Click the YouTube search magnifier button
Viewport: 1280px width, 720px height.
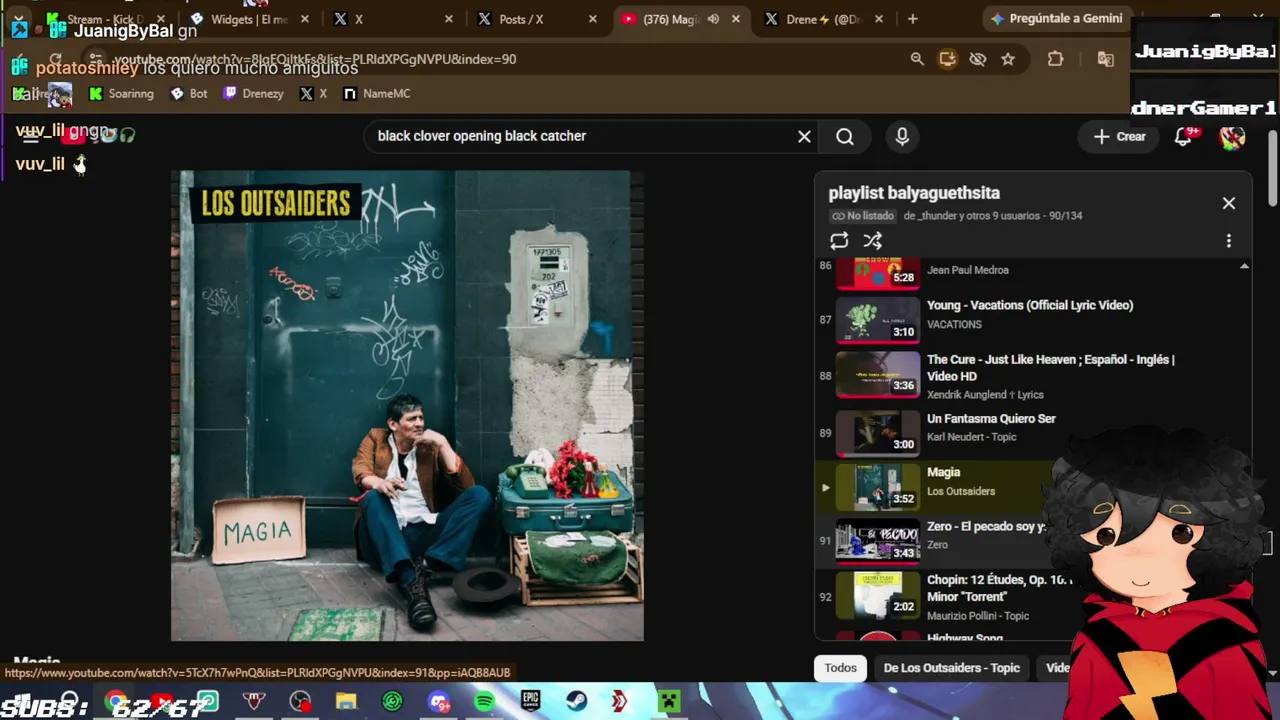point(845,136)
